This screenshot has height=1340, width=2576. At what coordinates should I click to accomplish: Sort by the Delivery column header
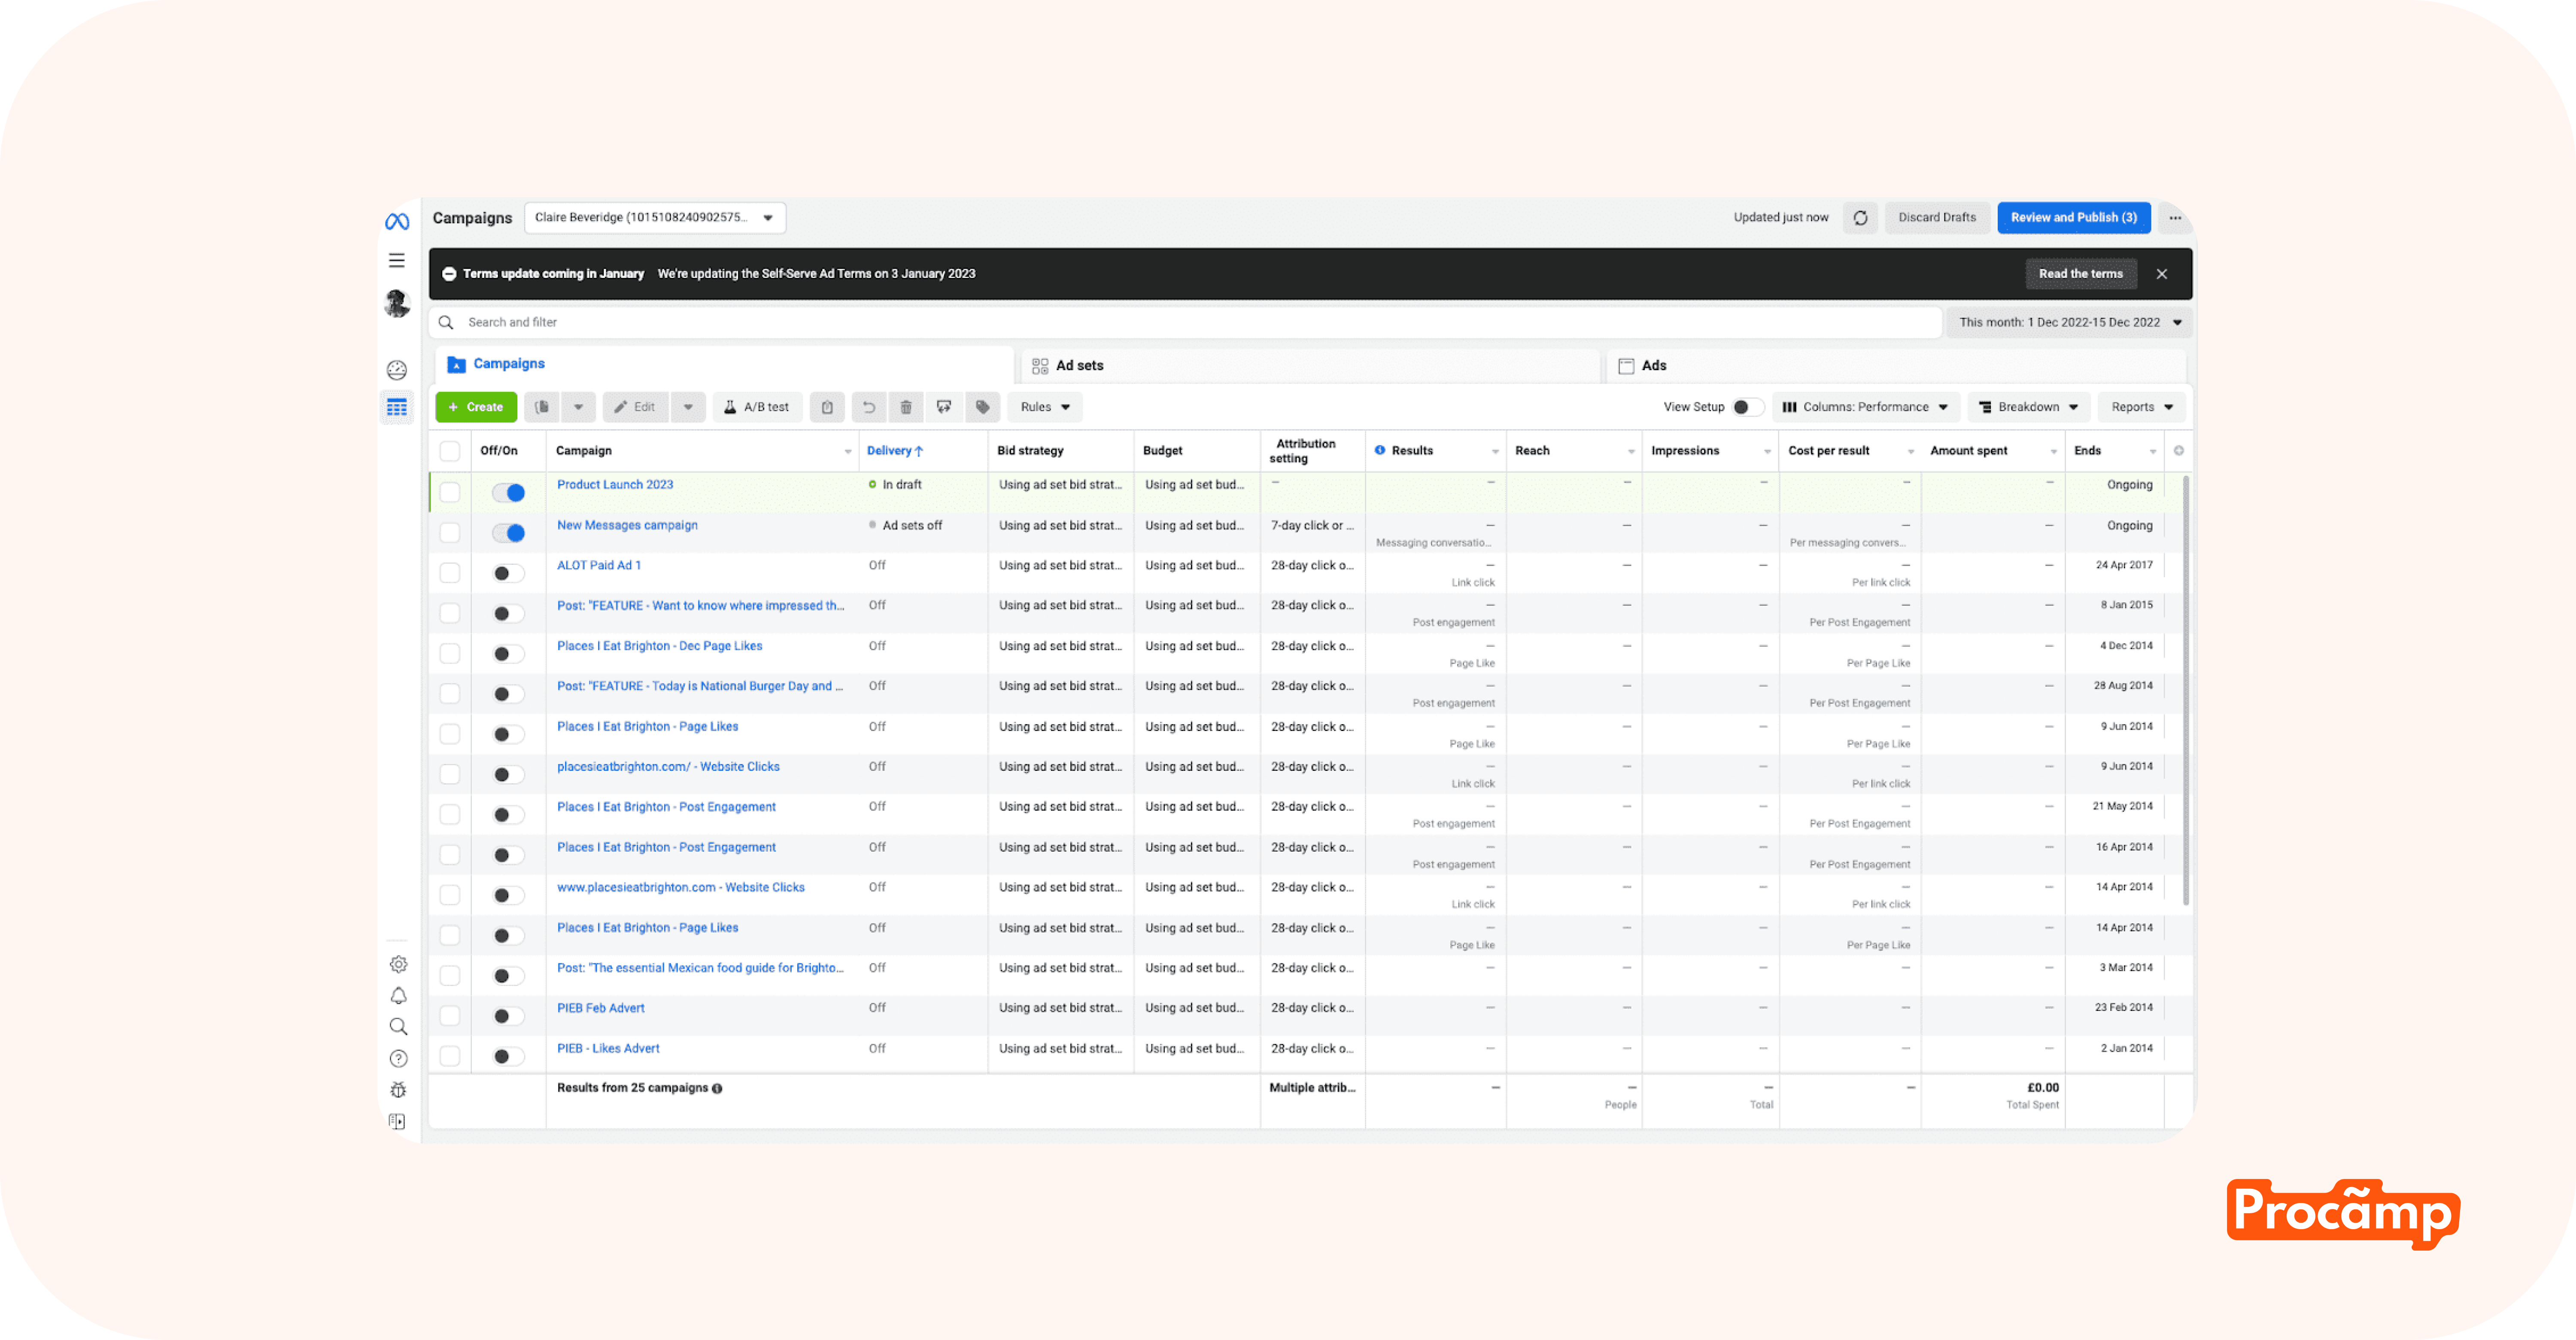[x=895, y=451]
